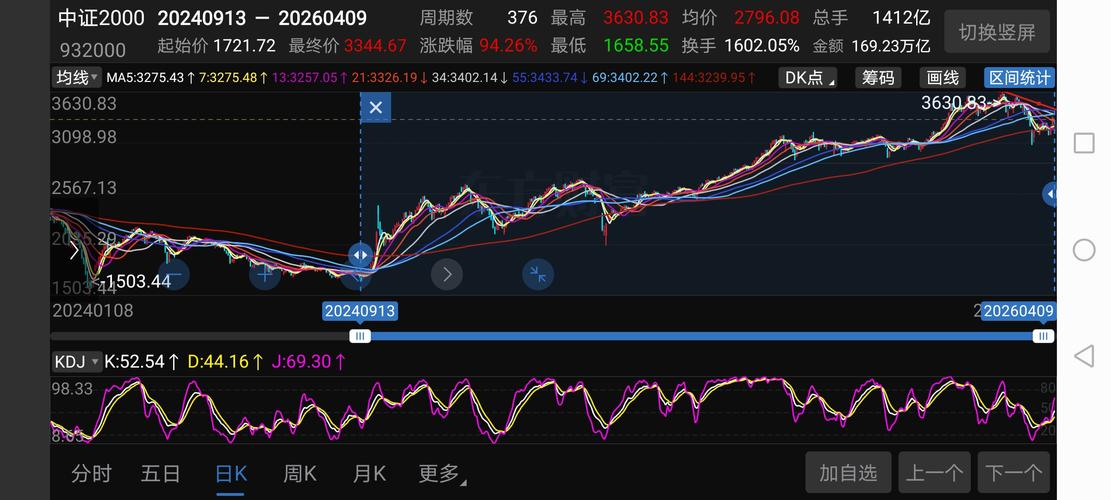Click 加自选 to add to watchlist
Screen dimensions: 1111x500
click(848, 472)
